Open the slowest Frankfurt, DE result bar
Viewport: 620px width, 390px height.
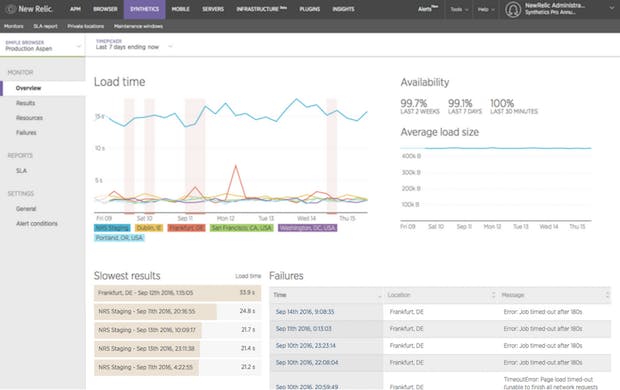tap(177, 293)
